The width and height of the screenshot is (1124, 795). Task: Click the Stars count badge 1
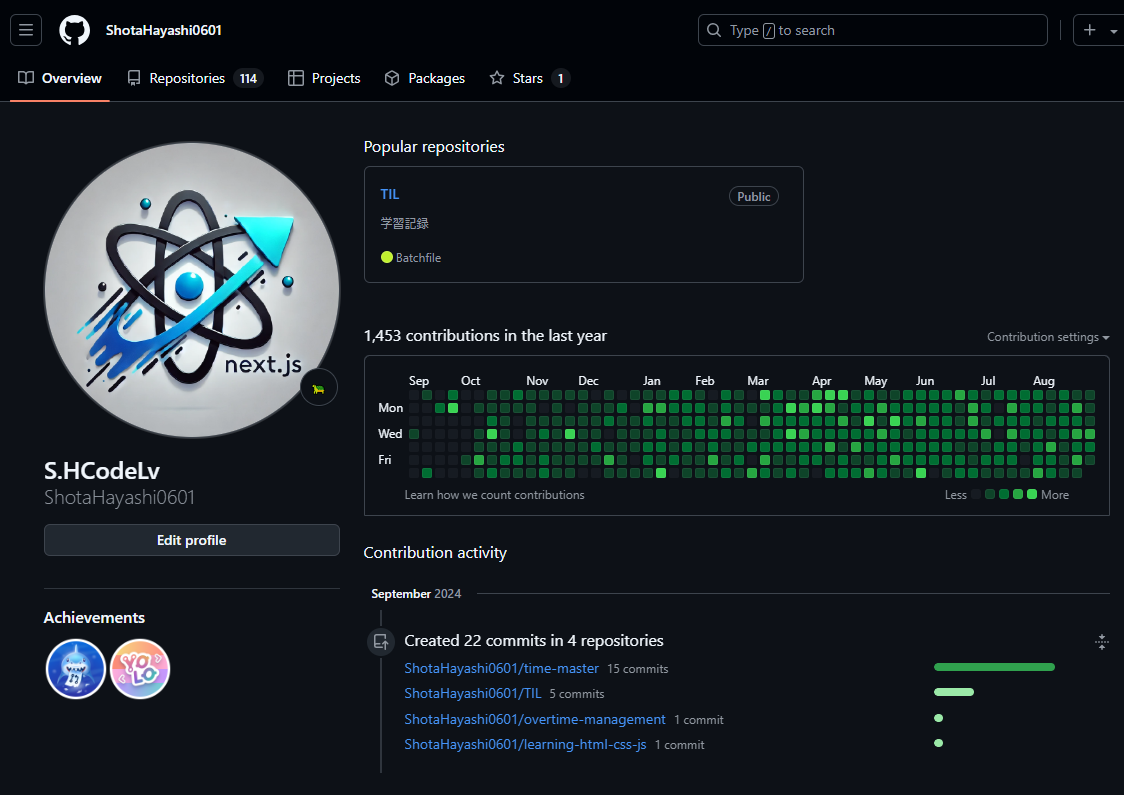coord(561,78)
